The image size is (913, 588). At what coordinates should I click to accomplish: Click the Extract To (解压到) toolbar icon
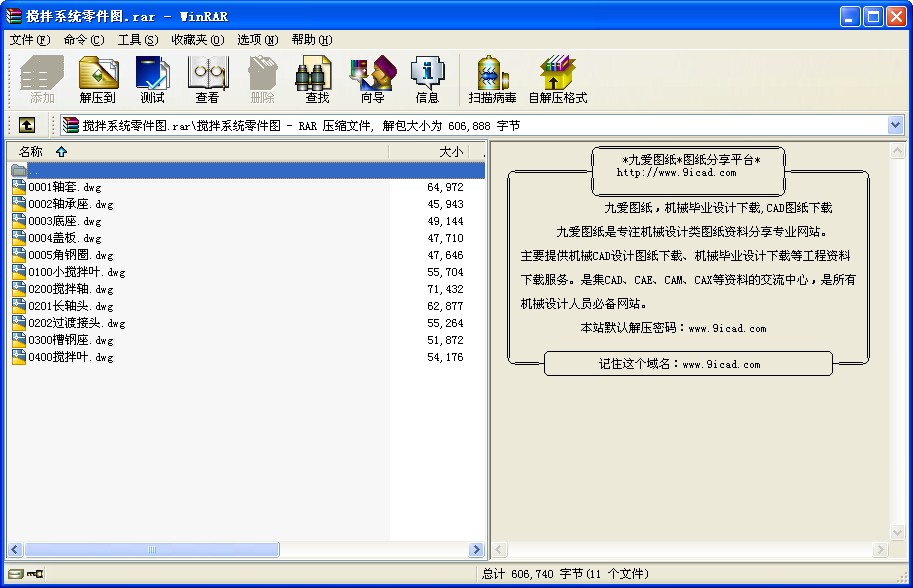[98, 80]
